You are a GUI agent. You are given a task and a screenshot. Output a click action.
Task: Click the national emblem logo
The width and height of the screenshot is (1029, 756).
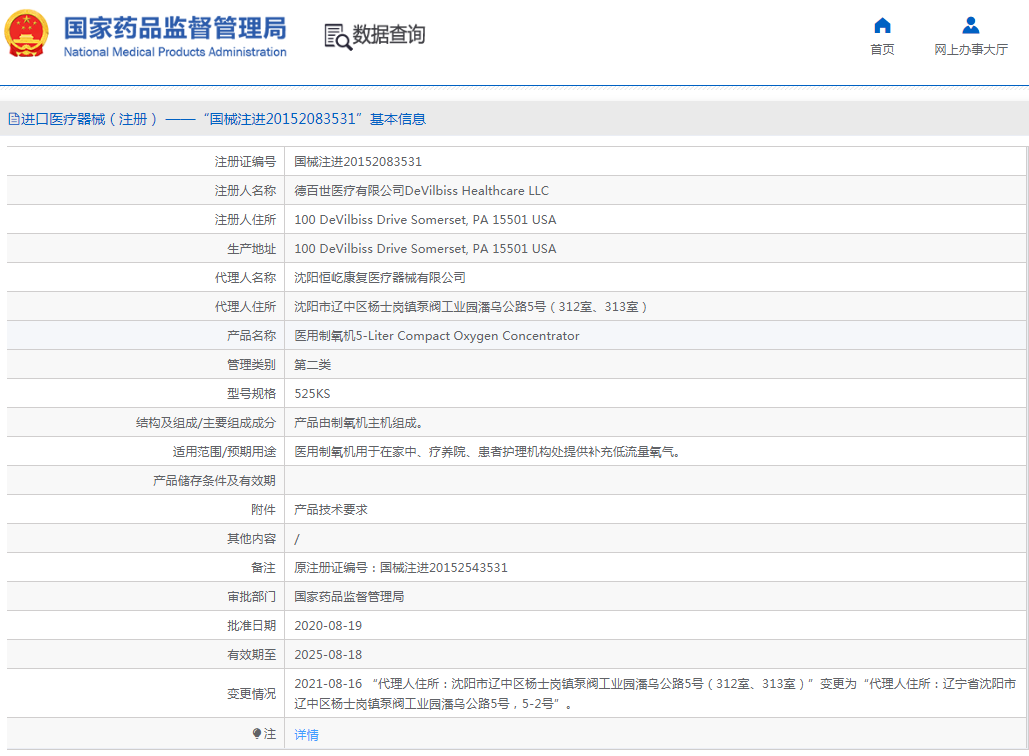pyautogui.click(x=27, y=33)
